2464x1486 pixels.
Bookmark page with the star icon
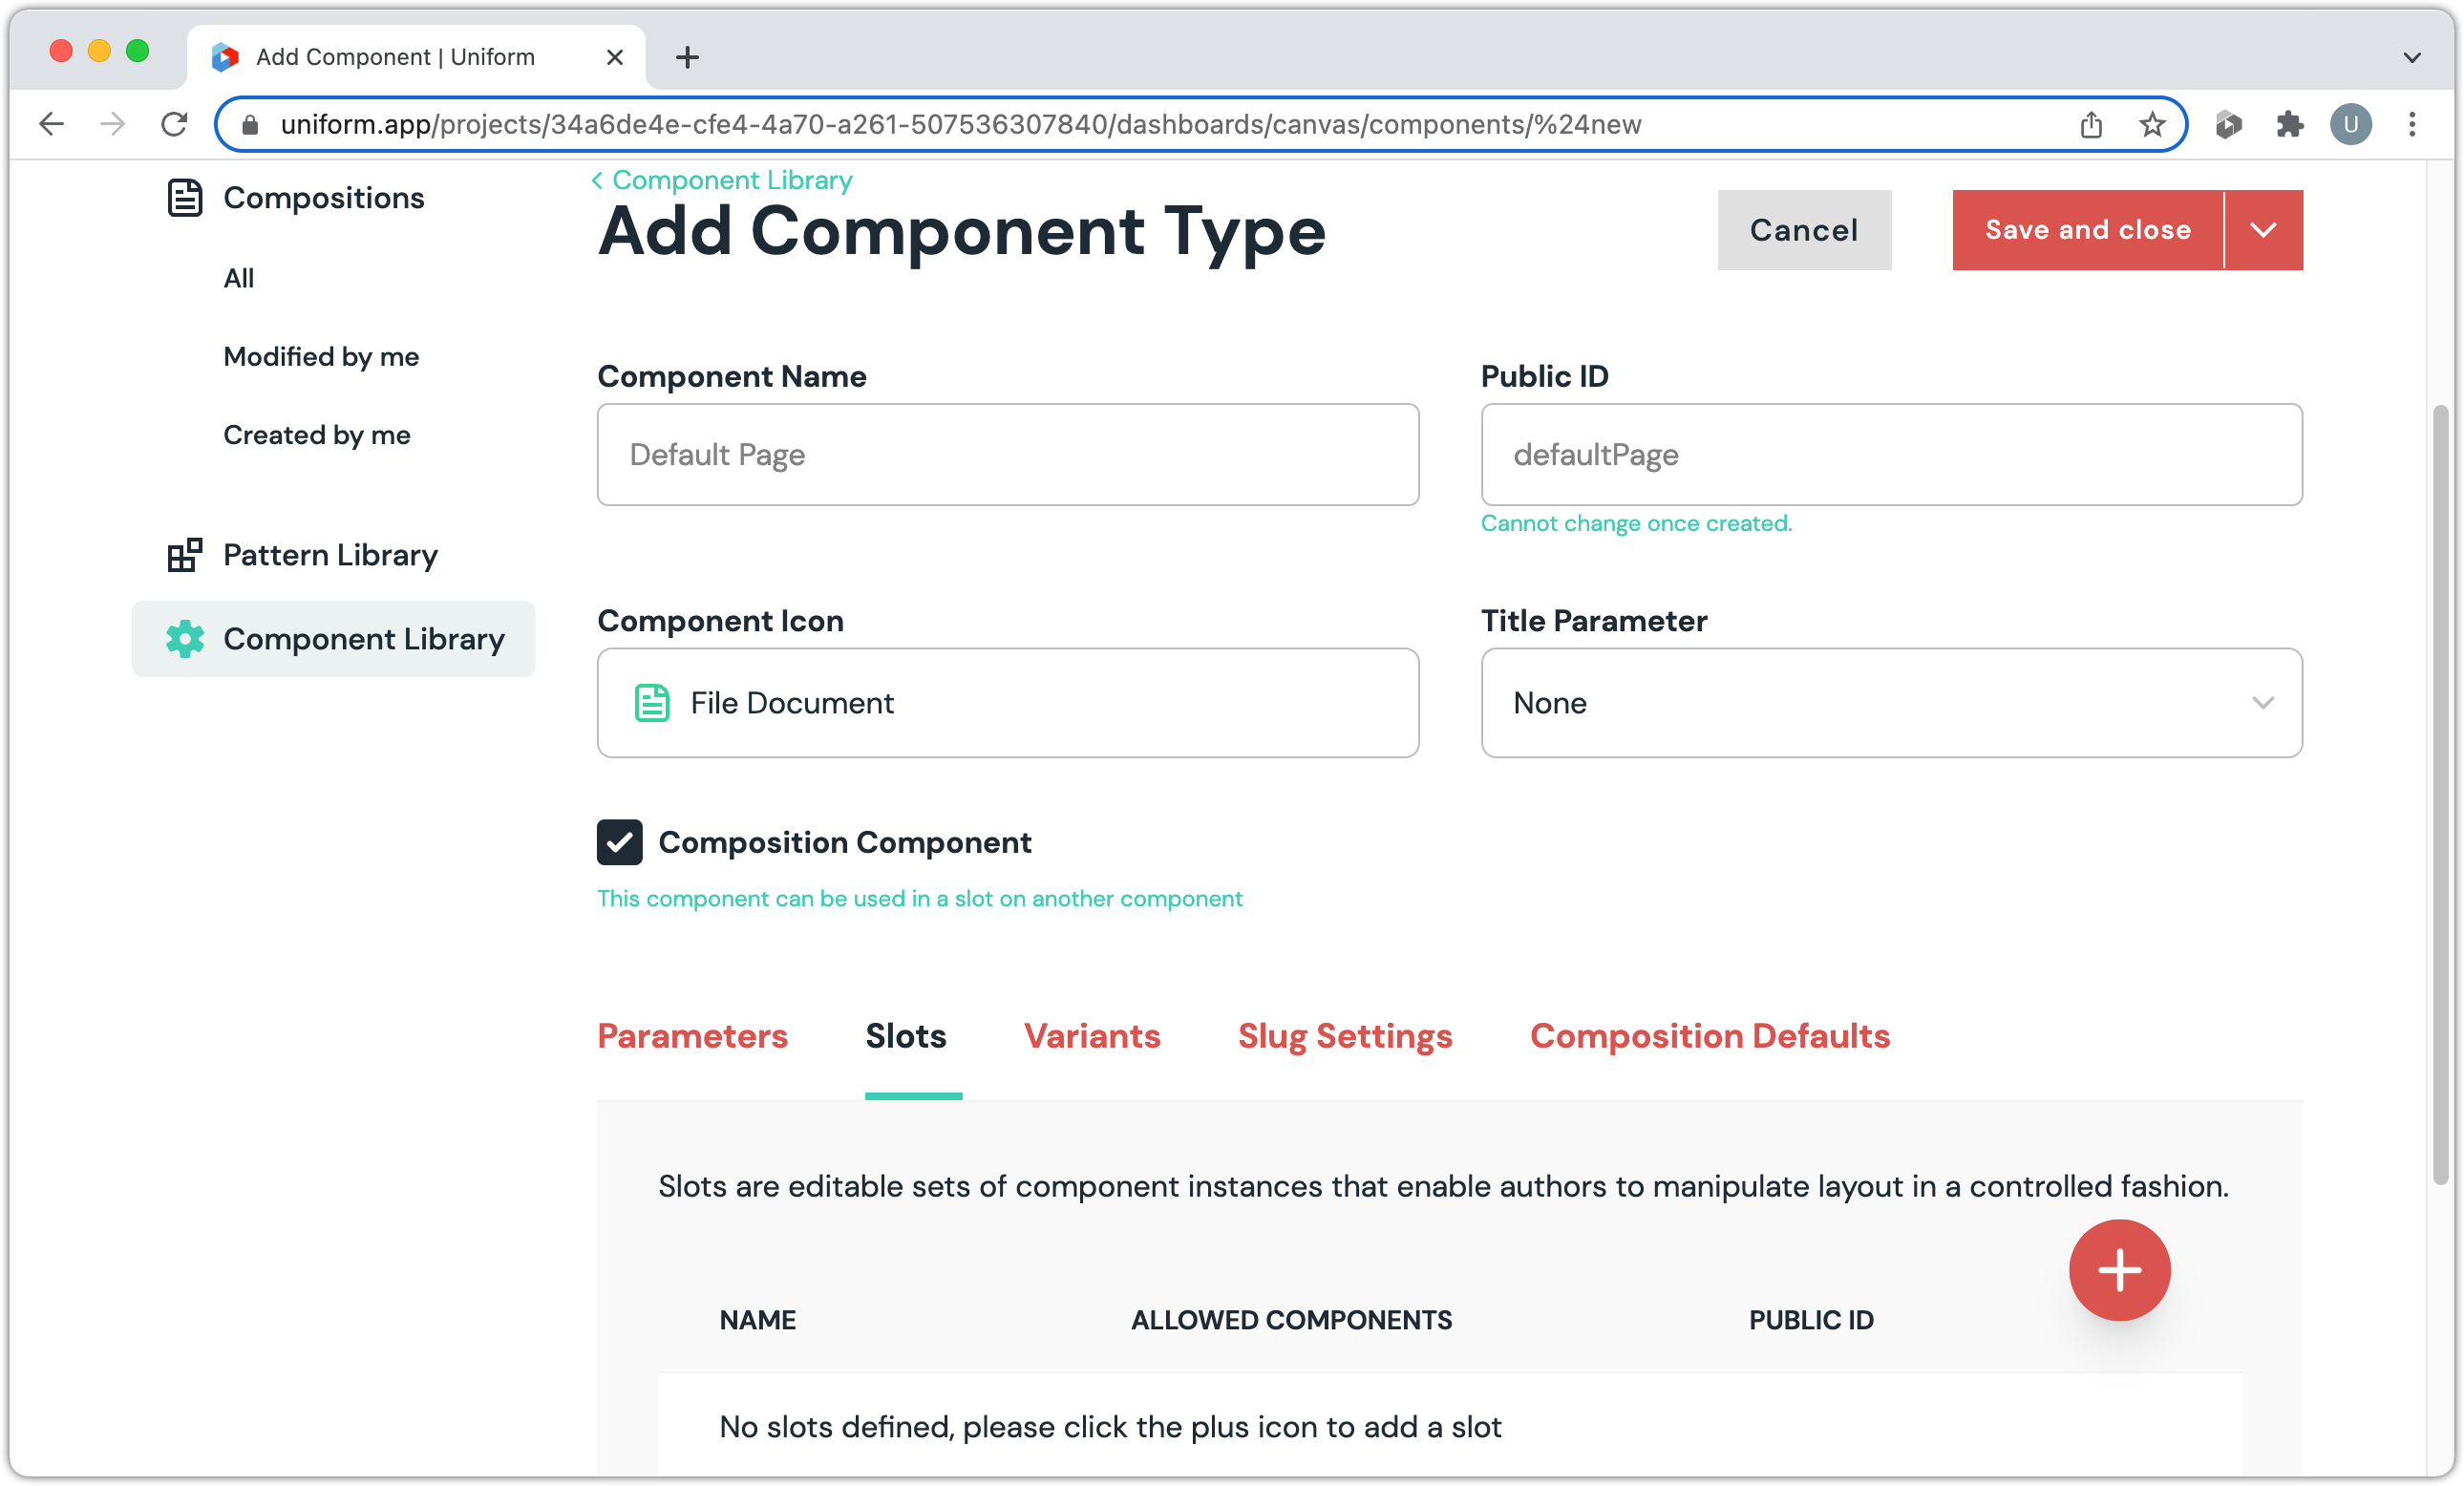[x=2151, y=124]
